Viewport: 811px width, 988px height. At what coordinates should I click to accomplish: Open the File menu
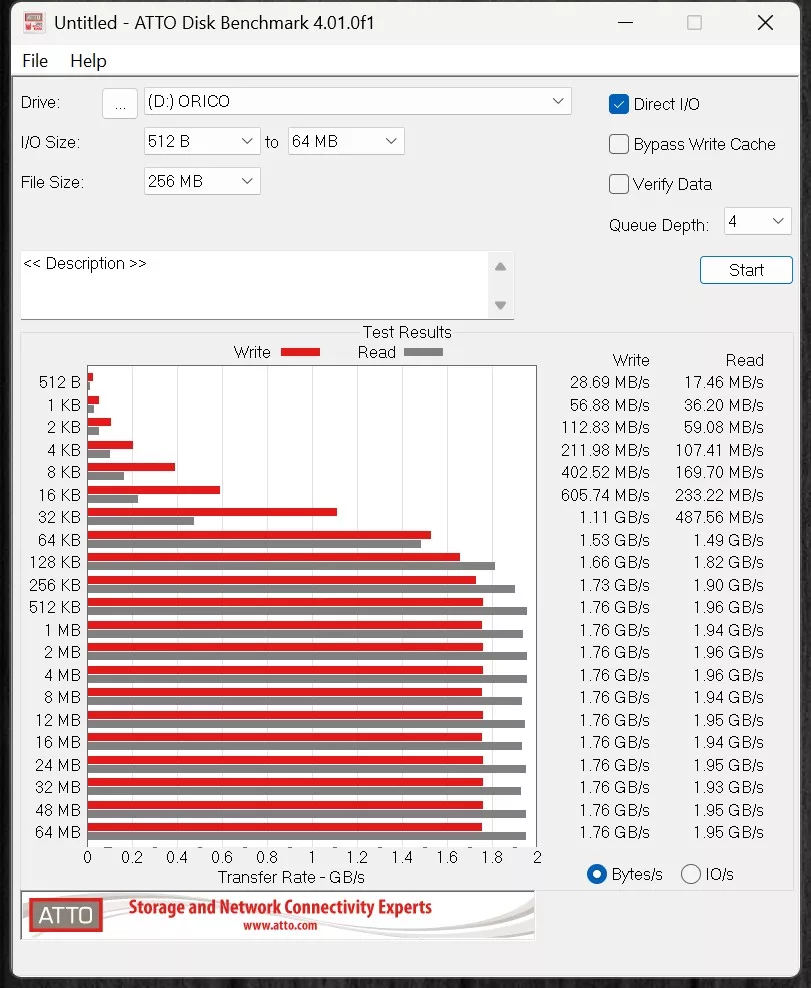click(35, 61)
